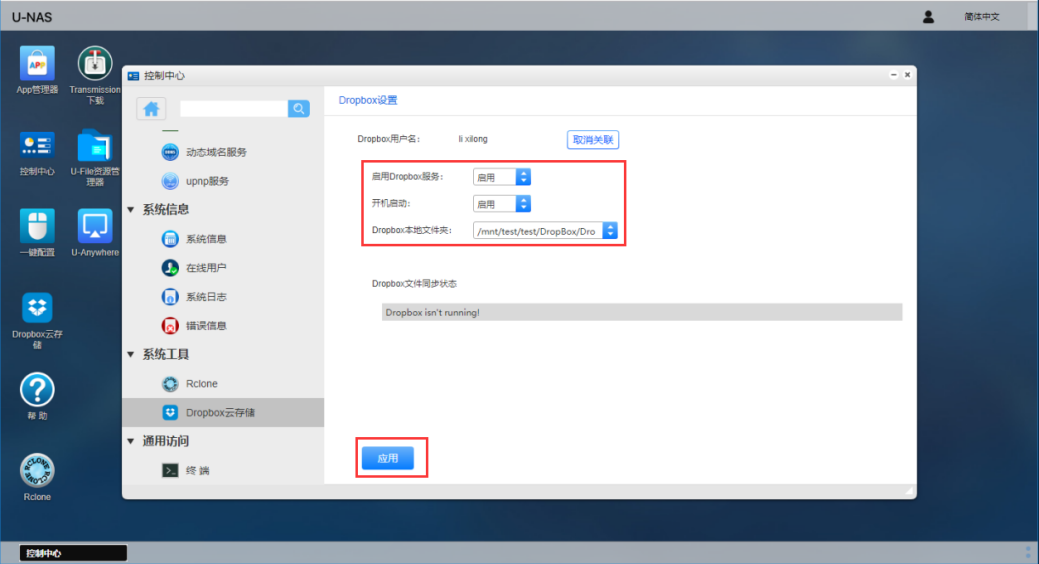The image size is (1039, 564).
Task: Launch Transmission下载 desktop icon
Action: point(95,64)
